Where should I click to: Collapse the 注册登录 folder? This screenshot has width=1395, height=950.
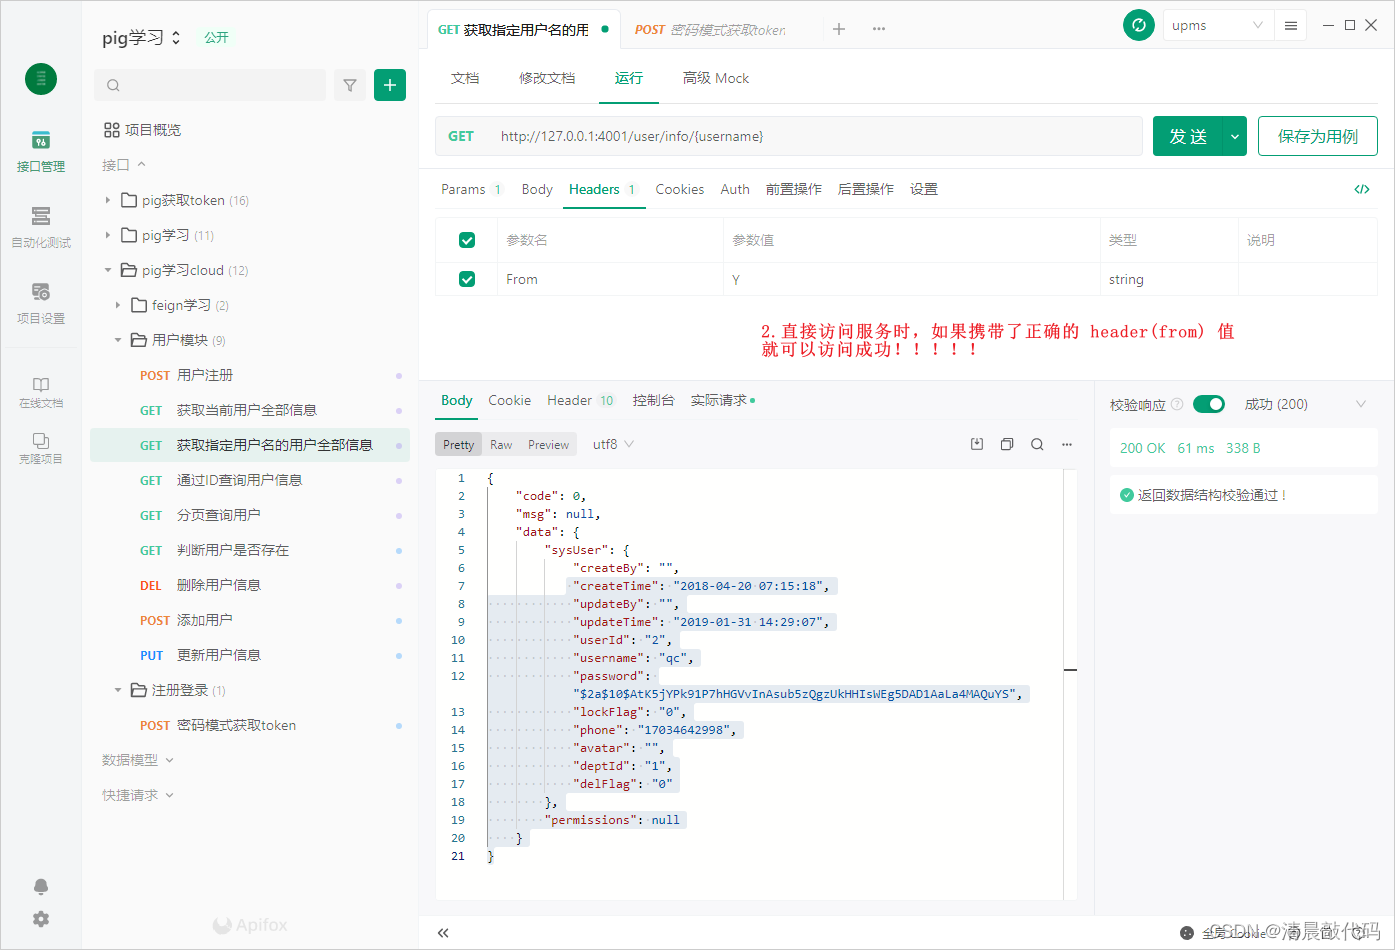coord(118,690)
